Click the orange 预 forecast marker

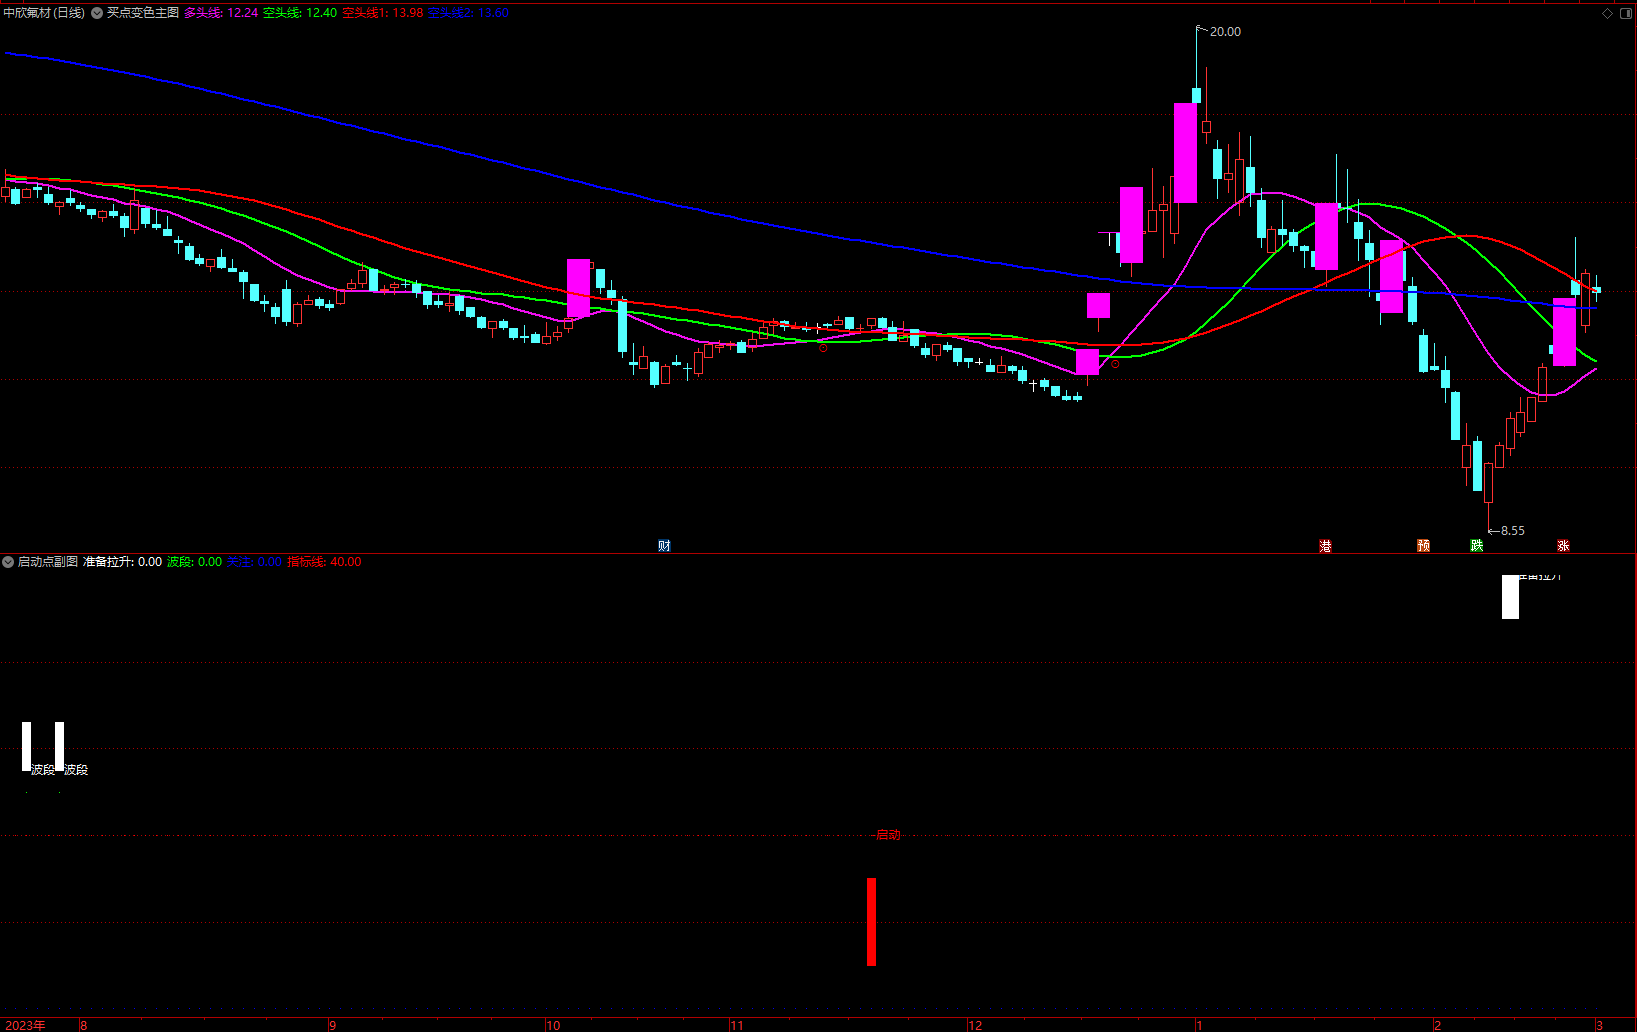coord(1423,546)
